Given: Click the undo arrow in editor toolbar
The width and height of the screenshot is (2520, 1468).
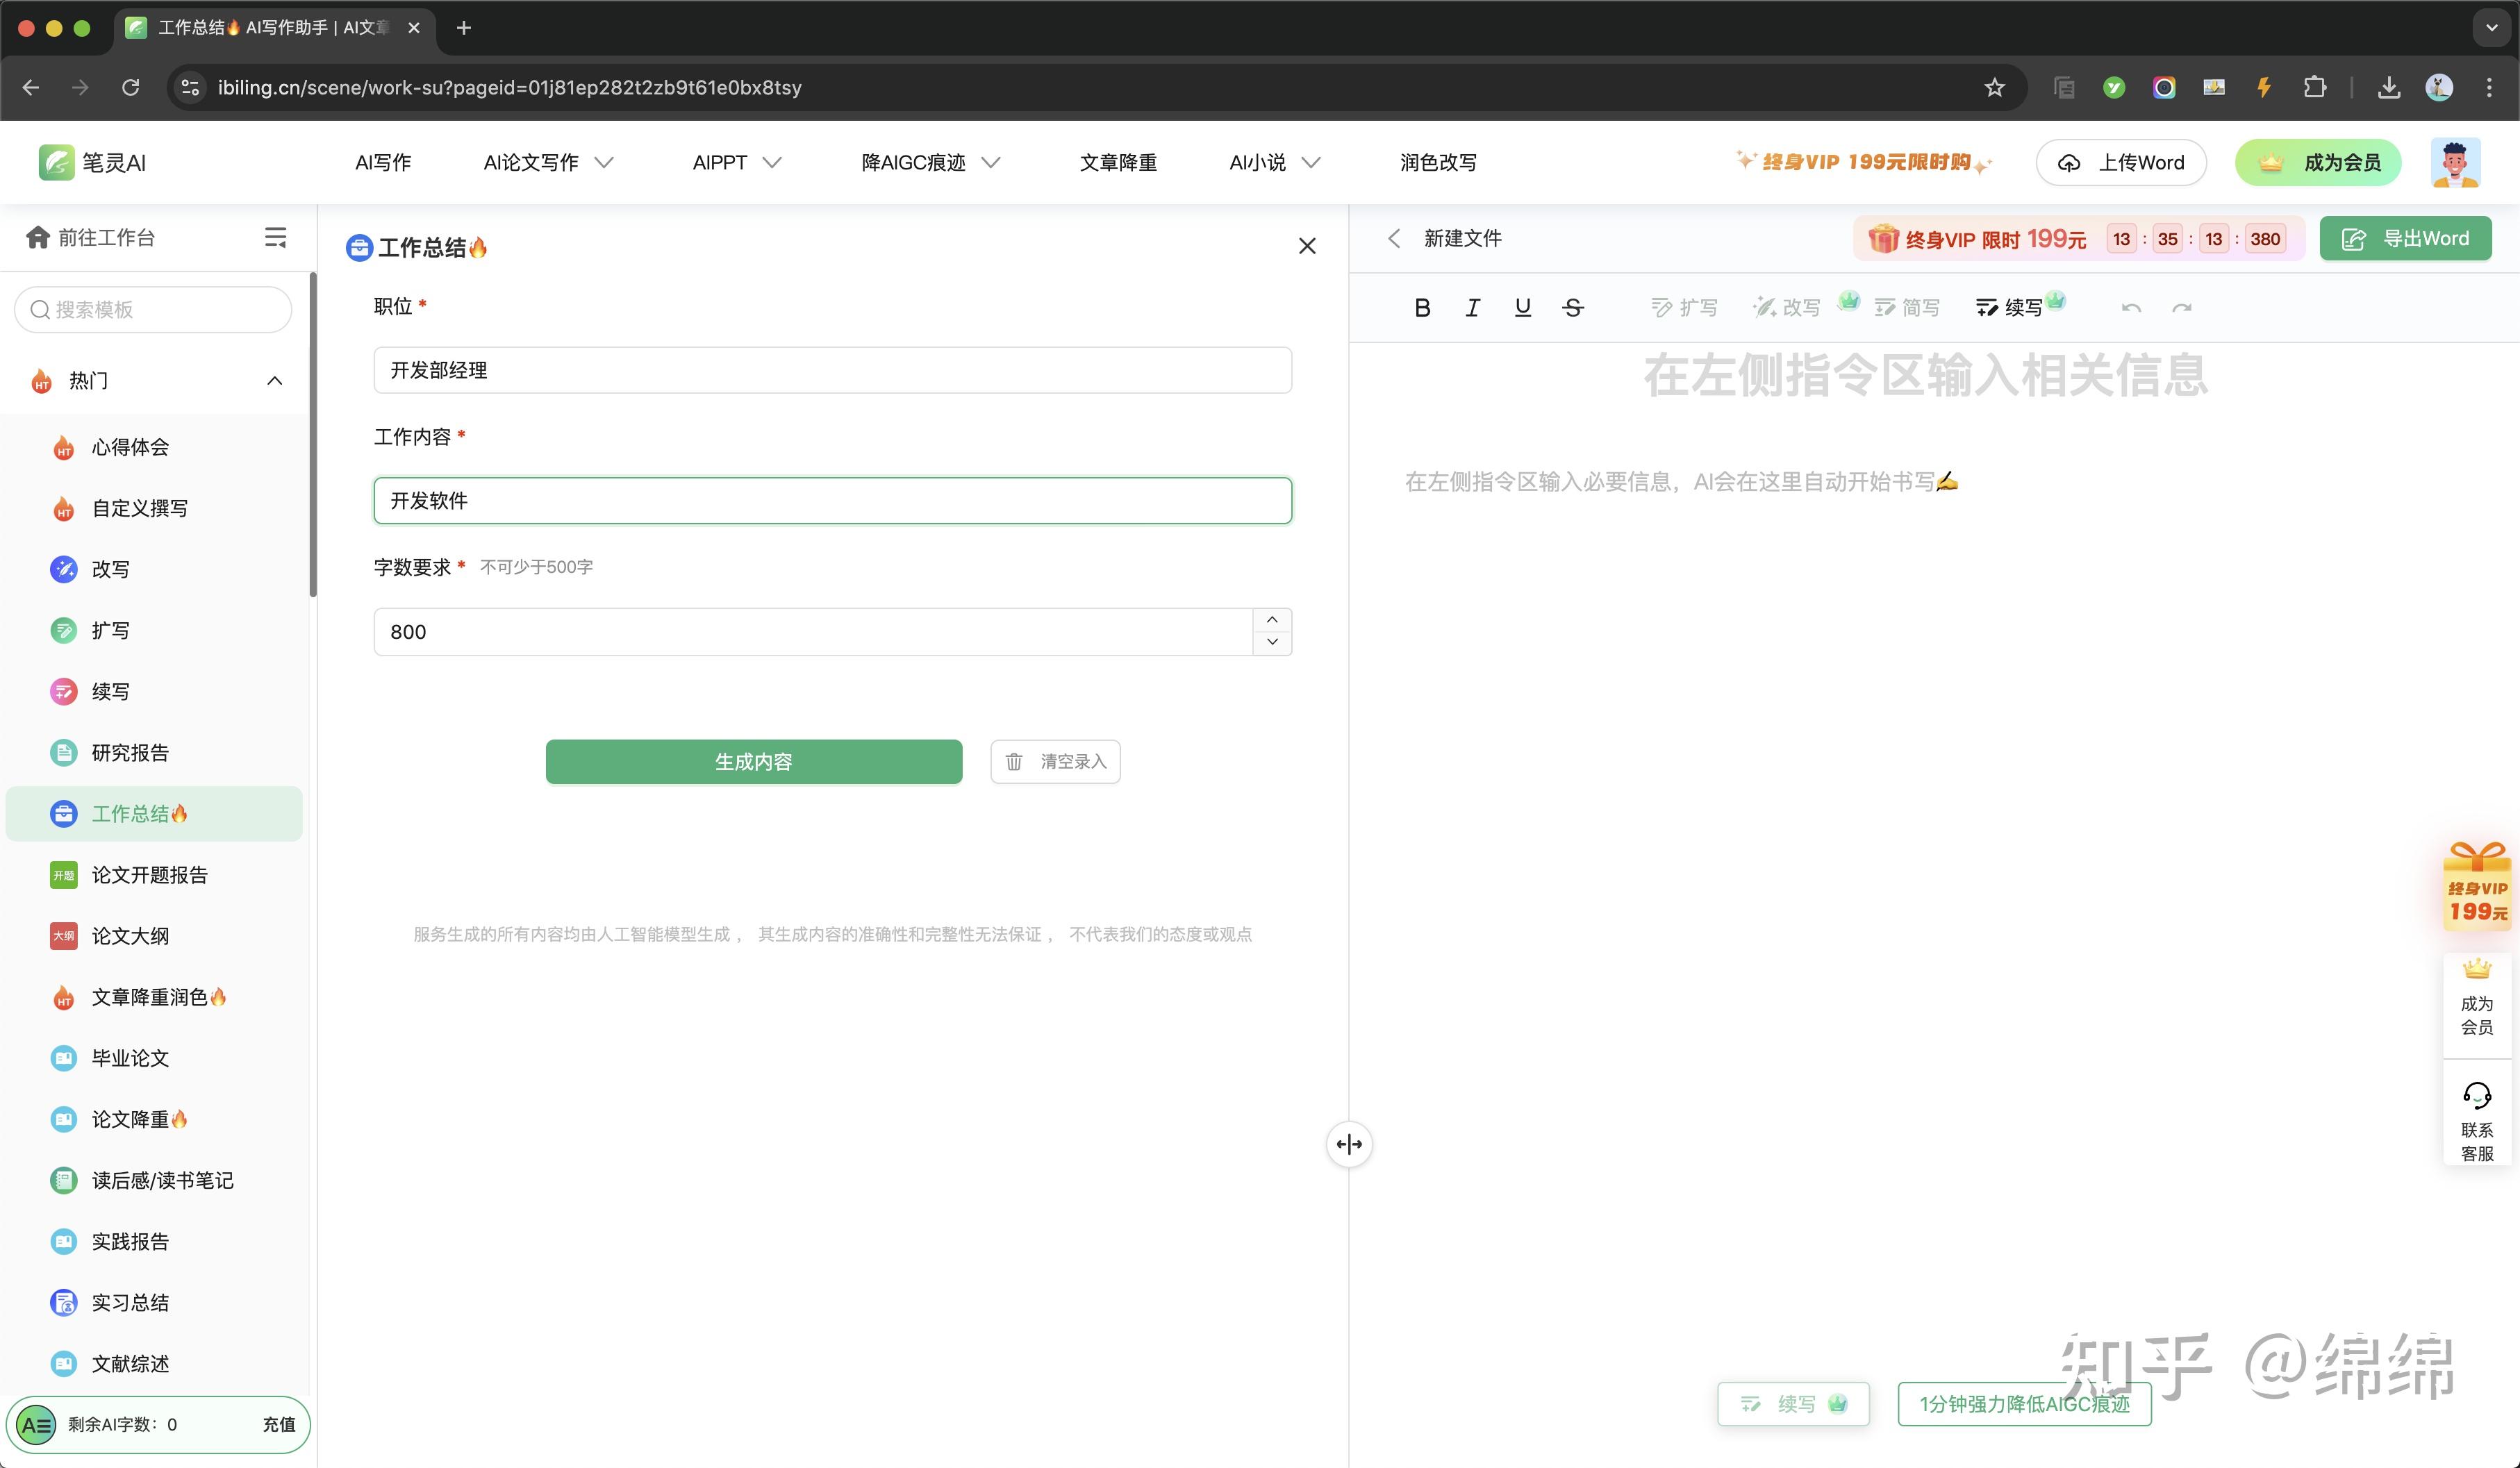Looking at the screenshot, I should coord(2131,308).
